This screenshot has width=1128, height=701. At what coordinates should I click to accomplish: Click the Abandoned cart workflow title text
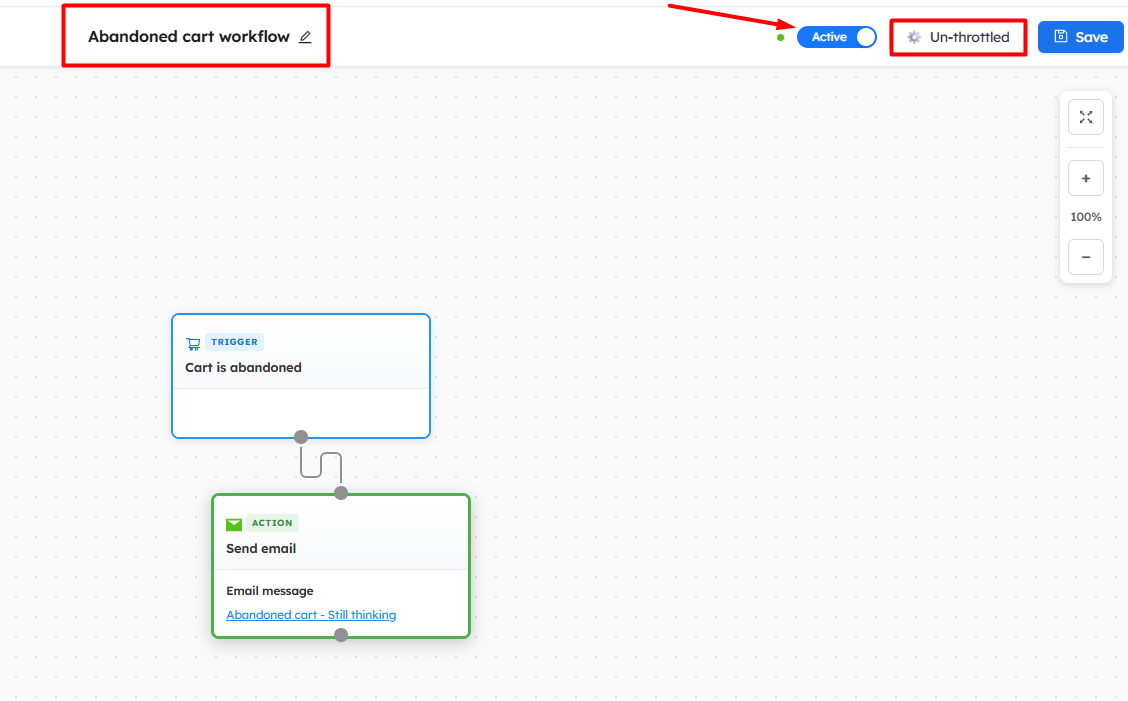(x=188, y=37)
